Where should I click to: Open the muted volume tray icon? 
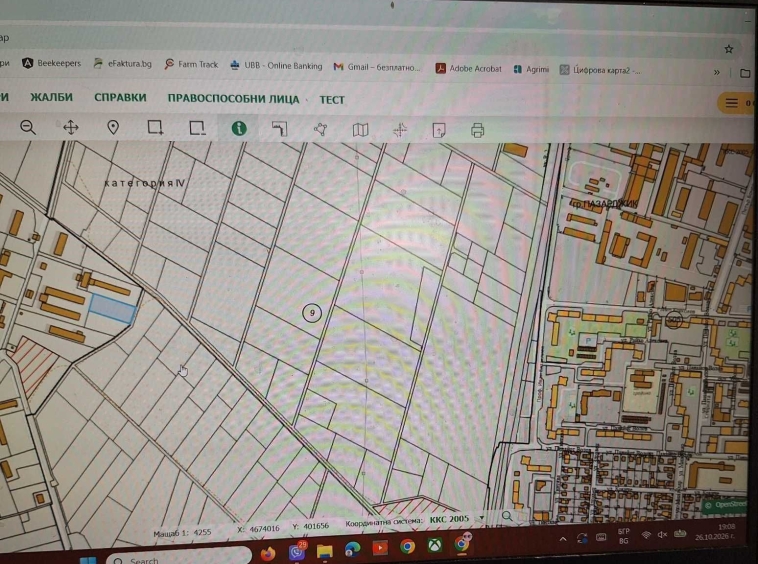tap(662, 534)
